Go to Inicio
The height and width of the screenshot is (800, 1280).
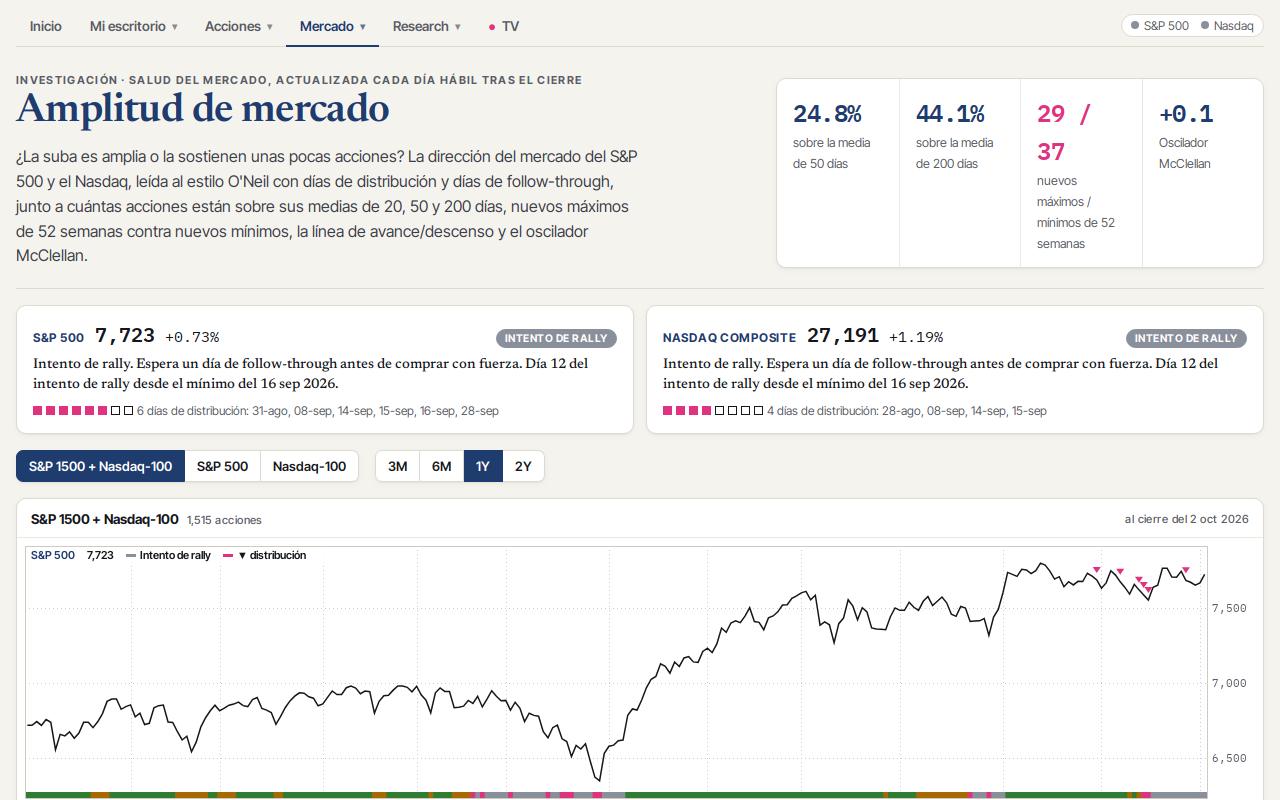46,27
